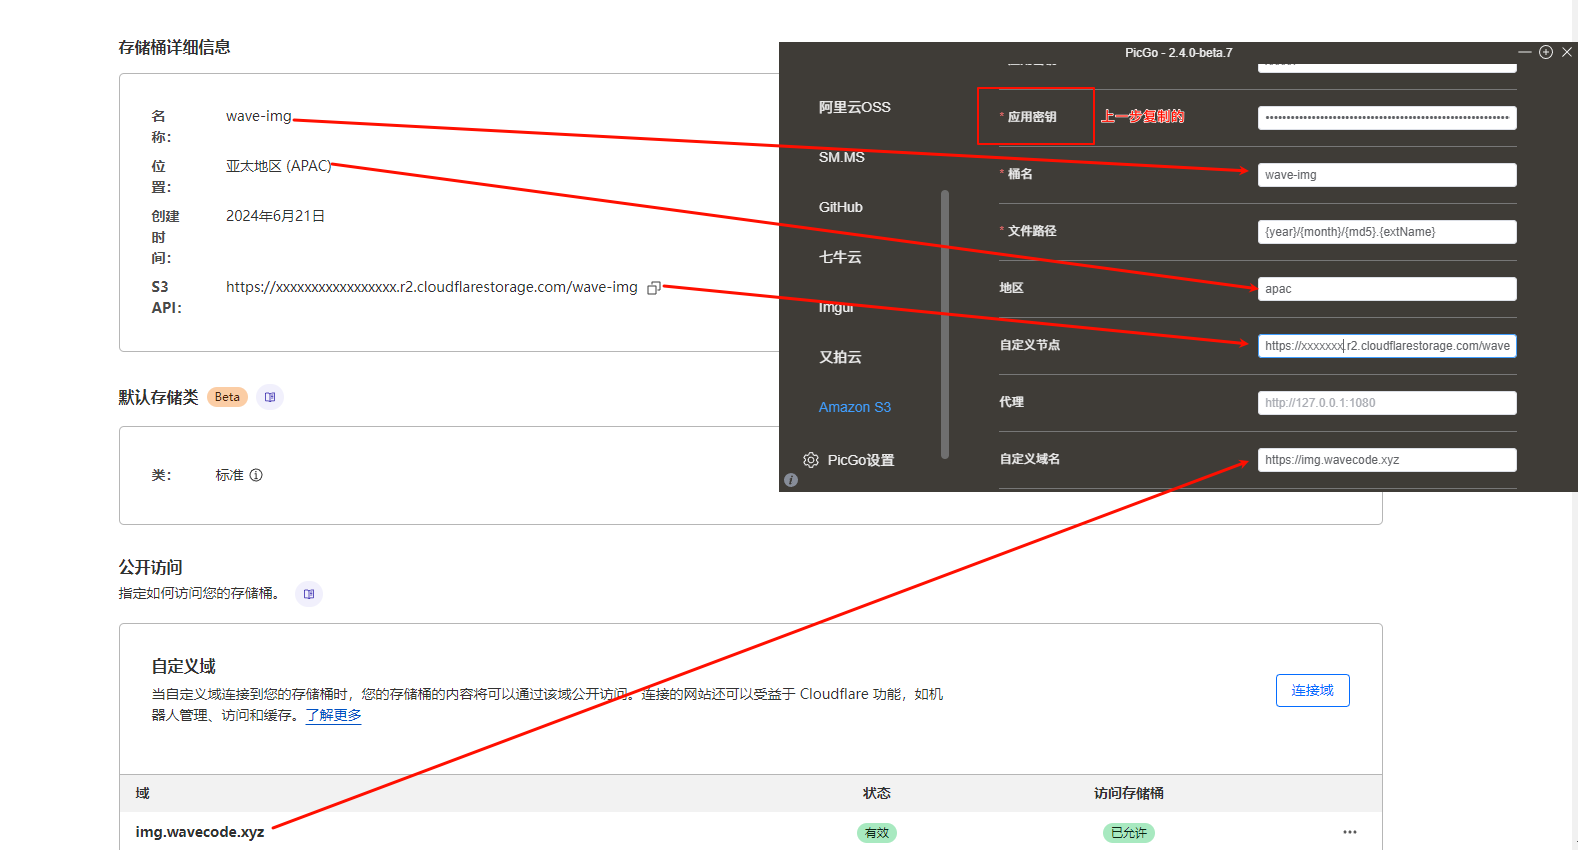Click bucket name value wave-img
This screenshot has height=850, width=1578.
point(259,116)
